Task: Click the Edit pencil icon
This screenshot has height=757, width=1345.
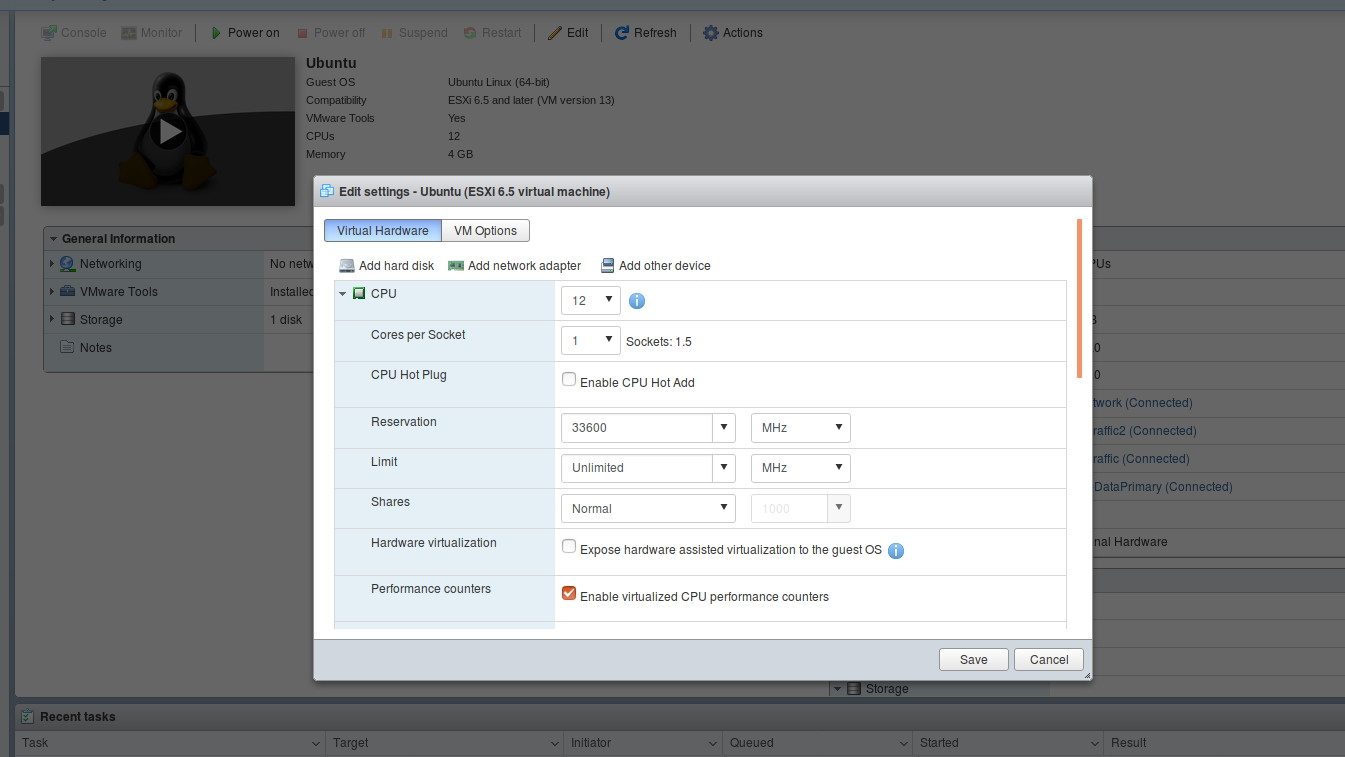Action: (x=554, y=32)
